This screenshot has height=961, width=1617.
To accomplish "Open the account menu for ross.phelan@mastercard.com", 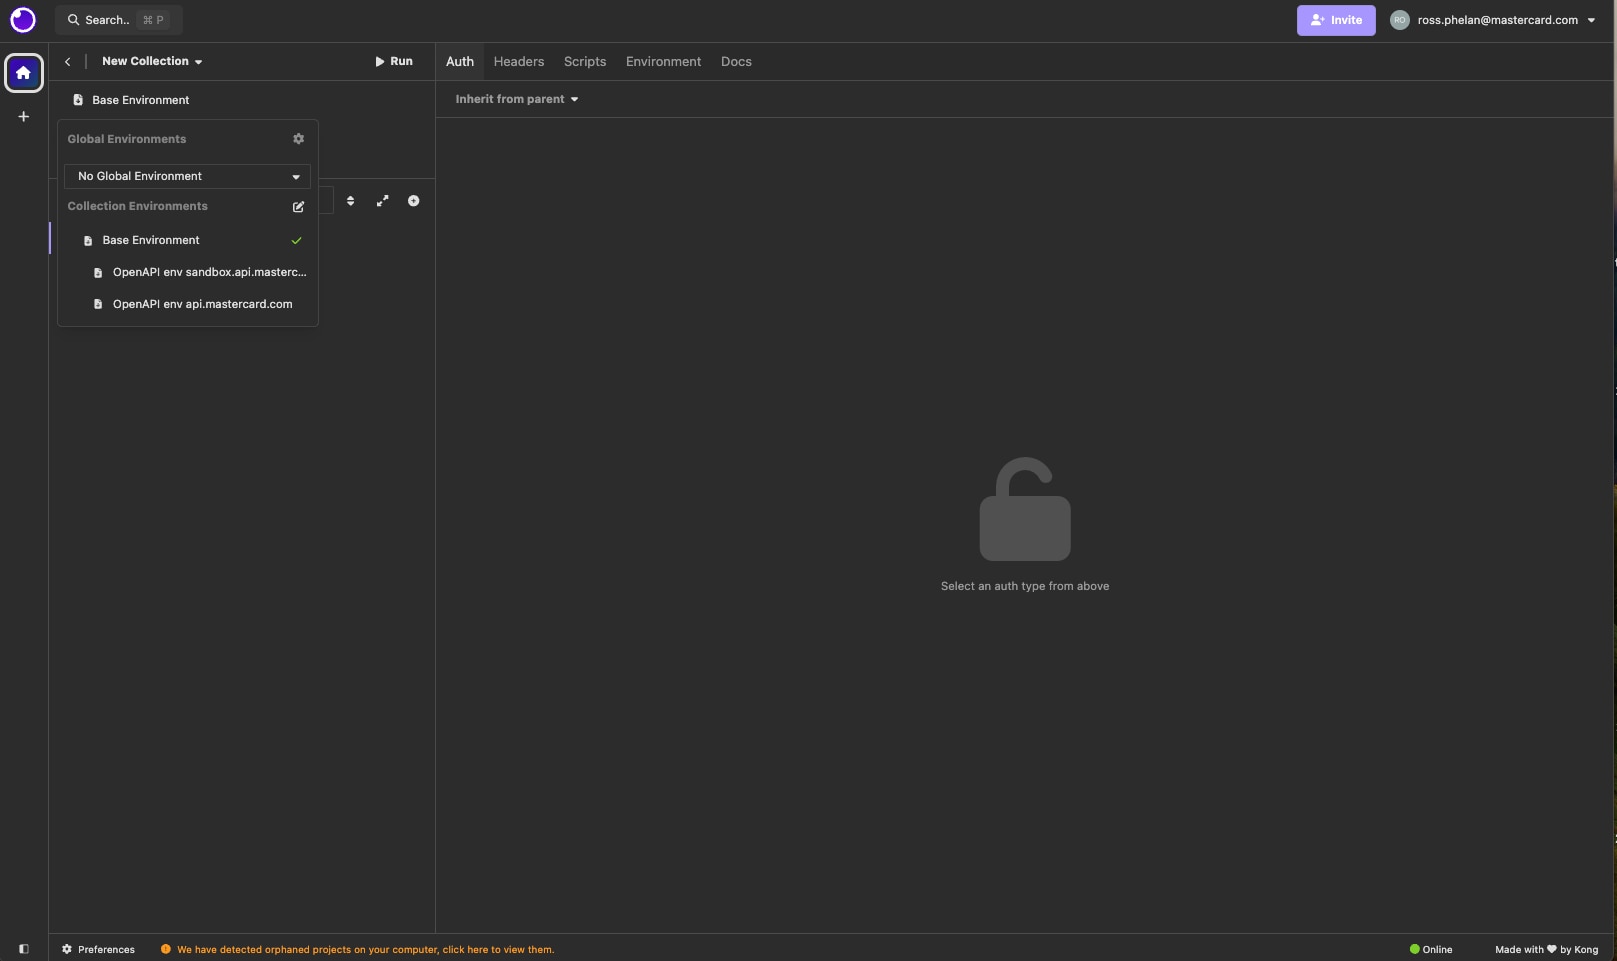I will pos(1496,20).
